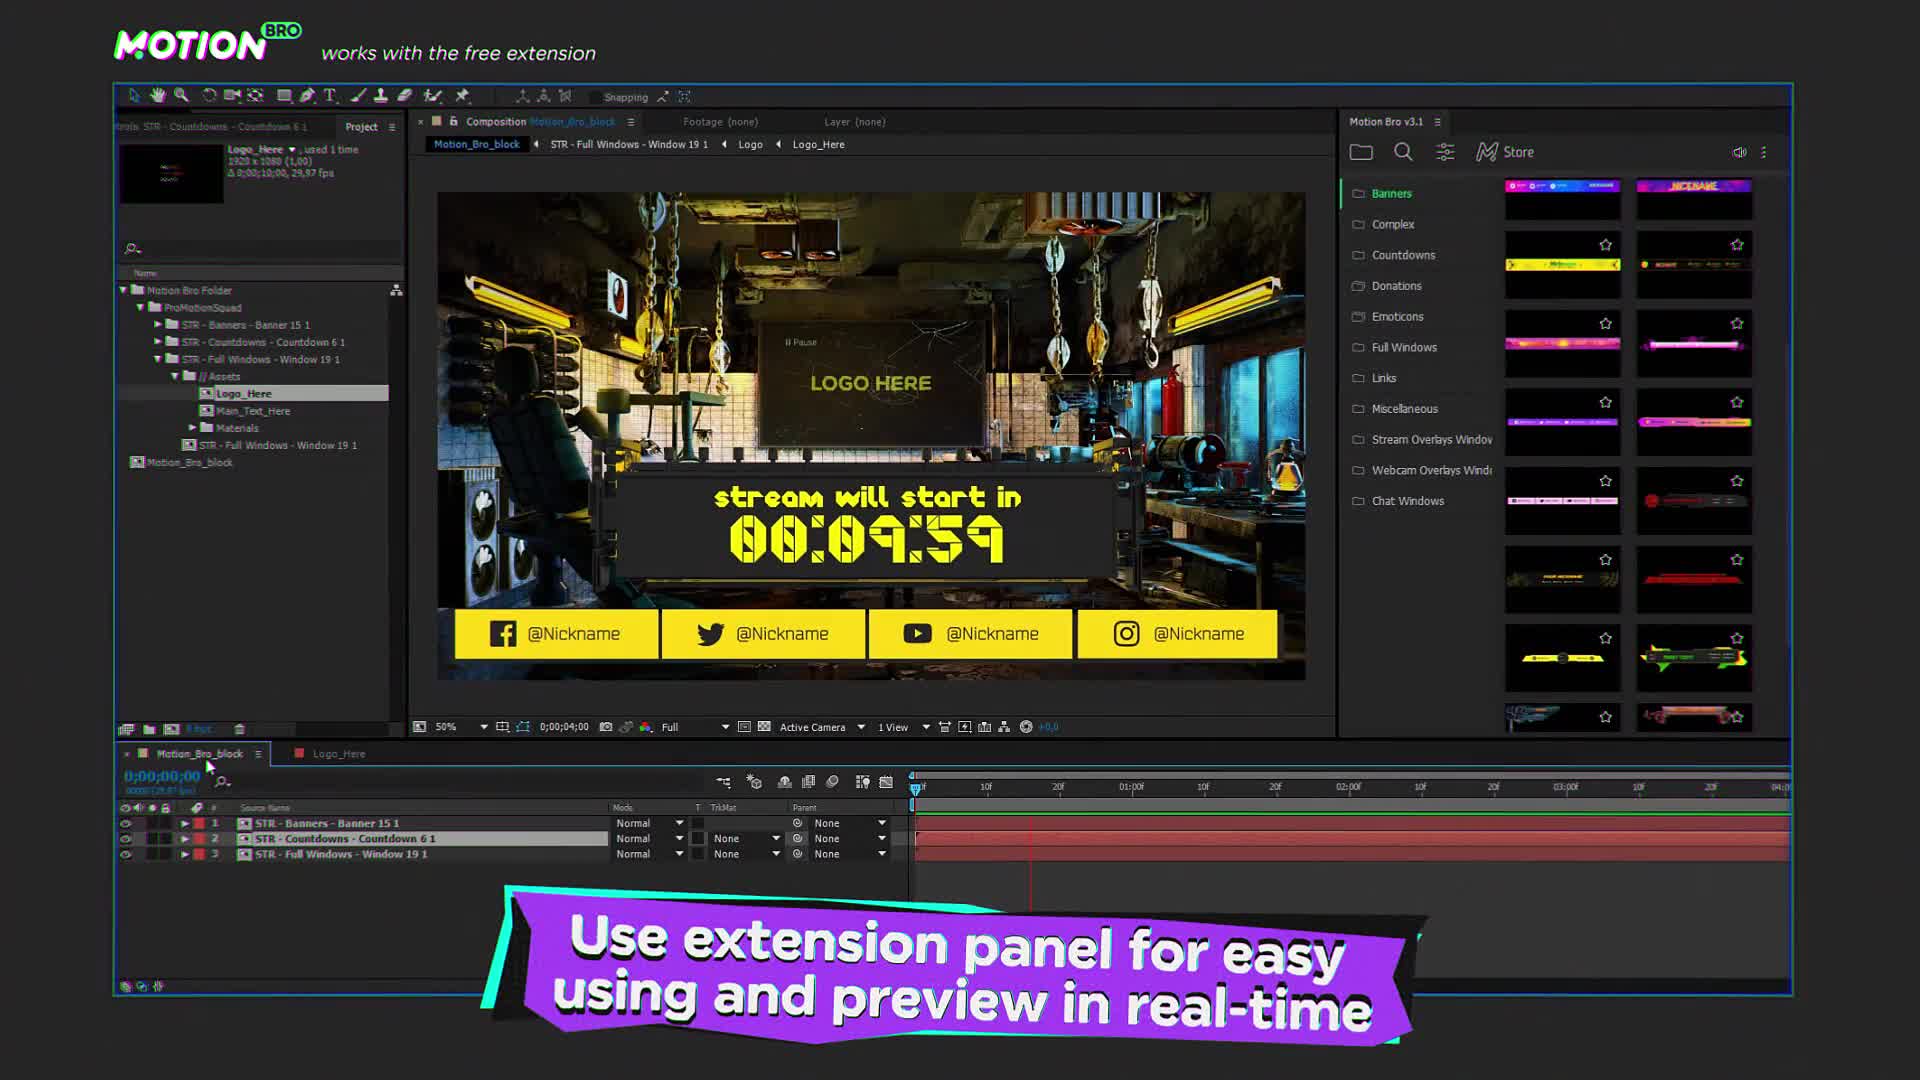Open Motion Bro filter settings sliders
1920x1080 pixels.
pos(1445,152)
